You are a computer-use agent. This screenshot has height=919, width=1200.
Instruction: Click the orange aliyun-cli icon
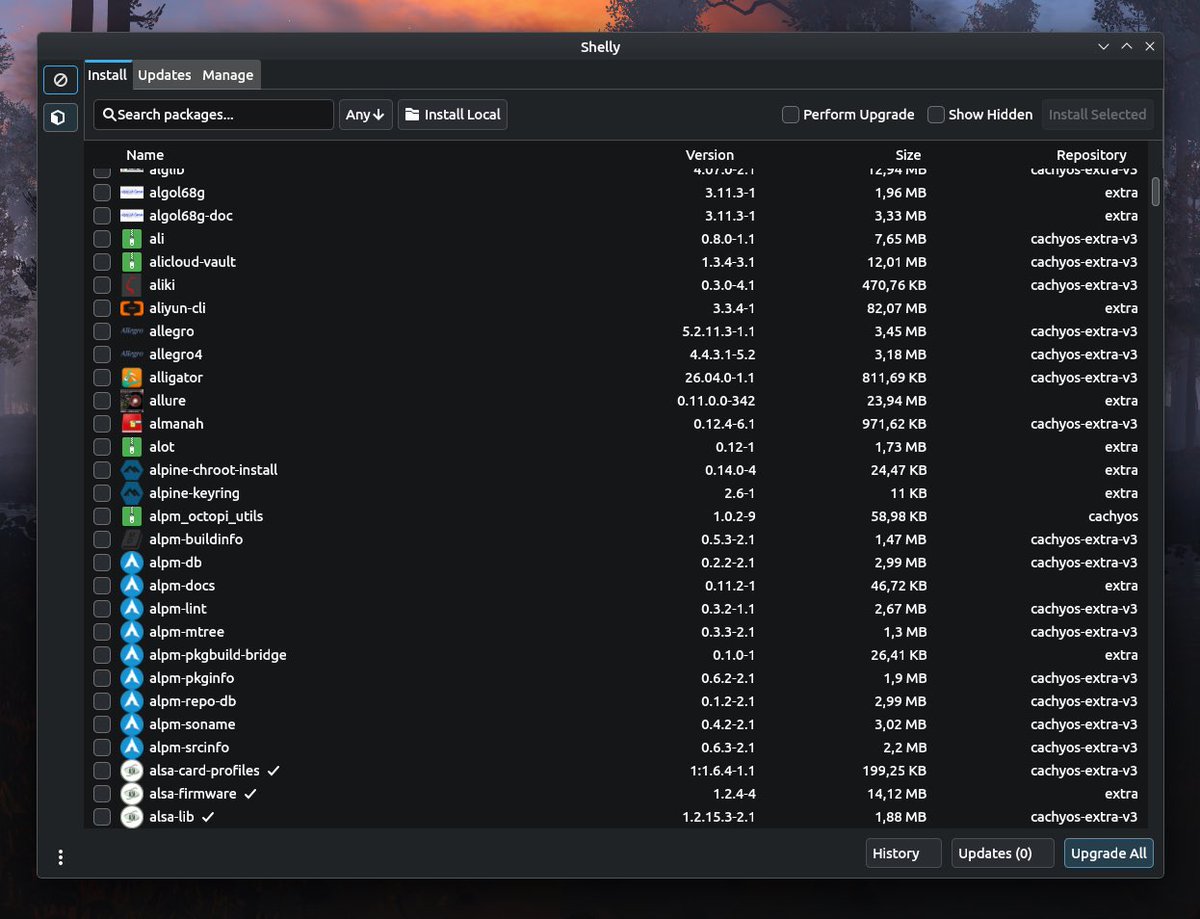[x=132, y=308]
